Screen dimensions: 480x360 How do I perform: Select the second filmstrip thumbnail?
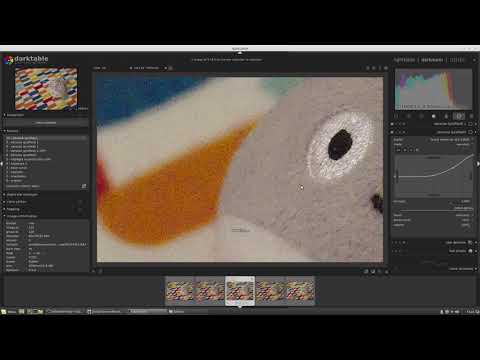(x=210, y=291)
